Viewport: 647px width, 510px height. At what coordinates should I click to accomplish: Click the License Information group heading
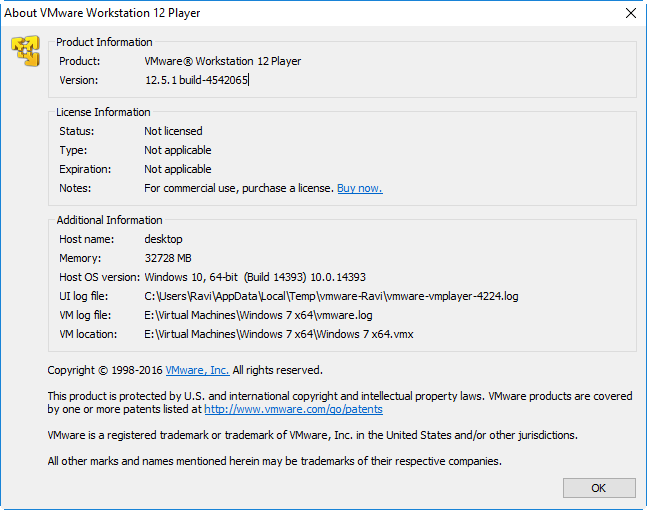point(103,112)
